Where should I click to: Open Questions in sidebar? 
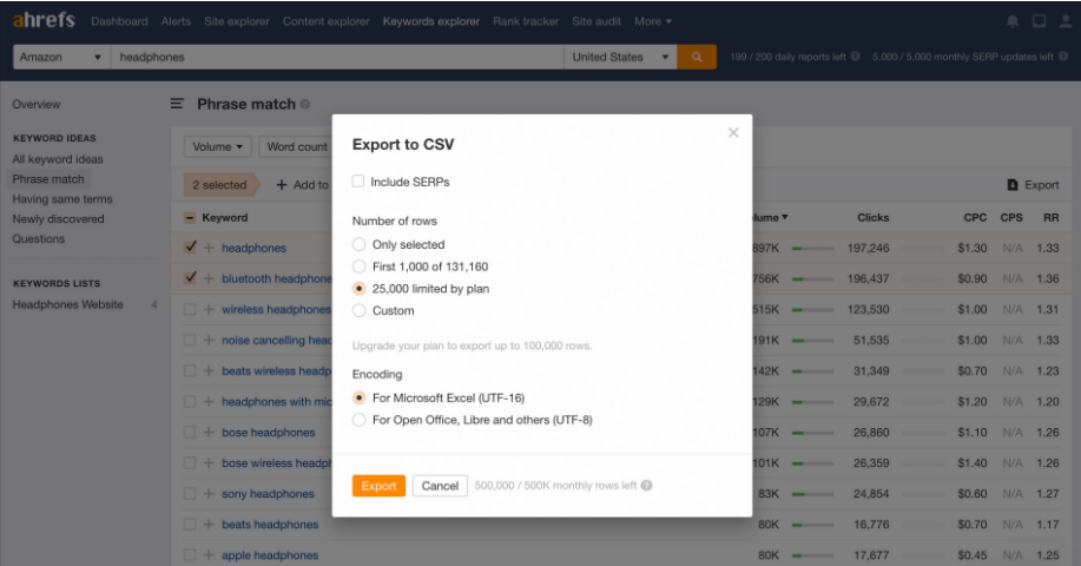[38, 239]
